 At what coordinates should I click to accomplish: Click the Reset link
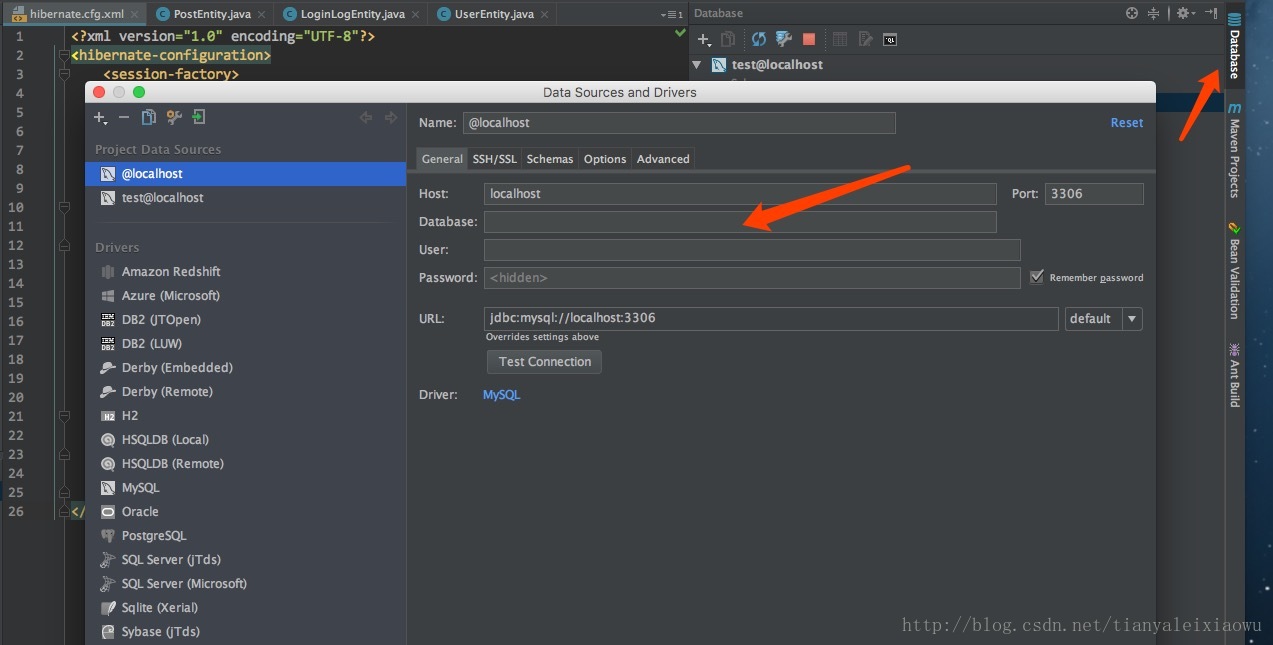click(1127, 122)
